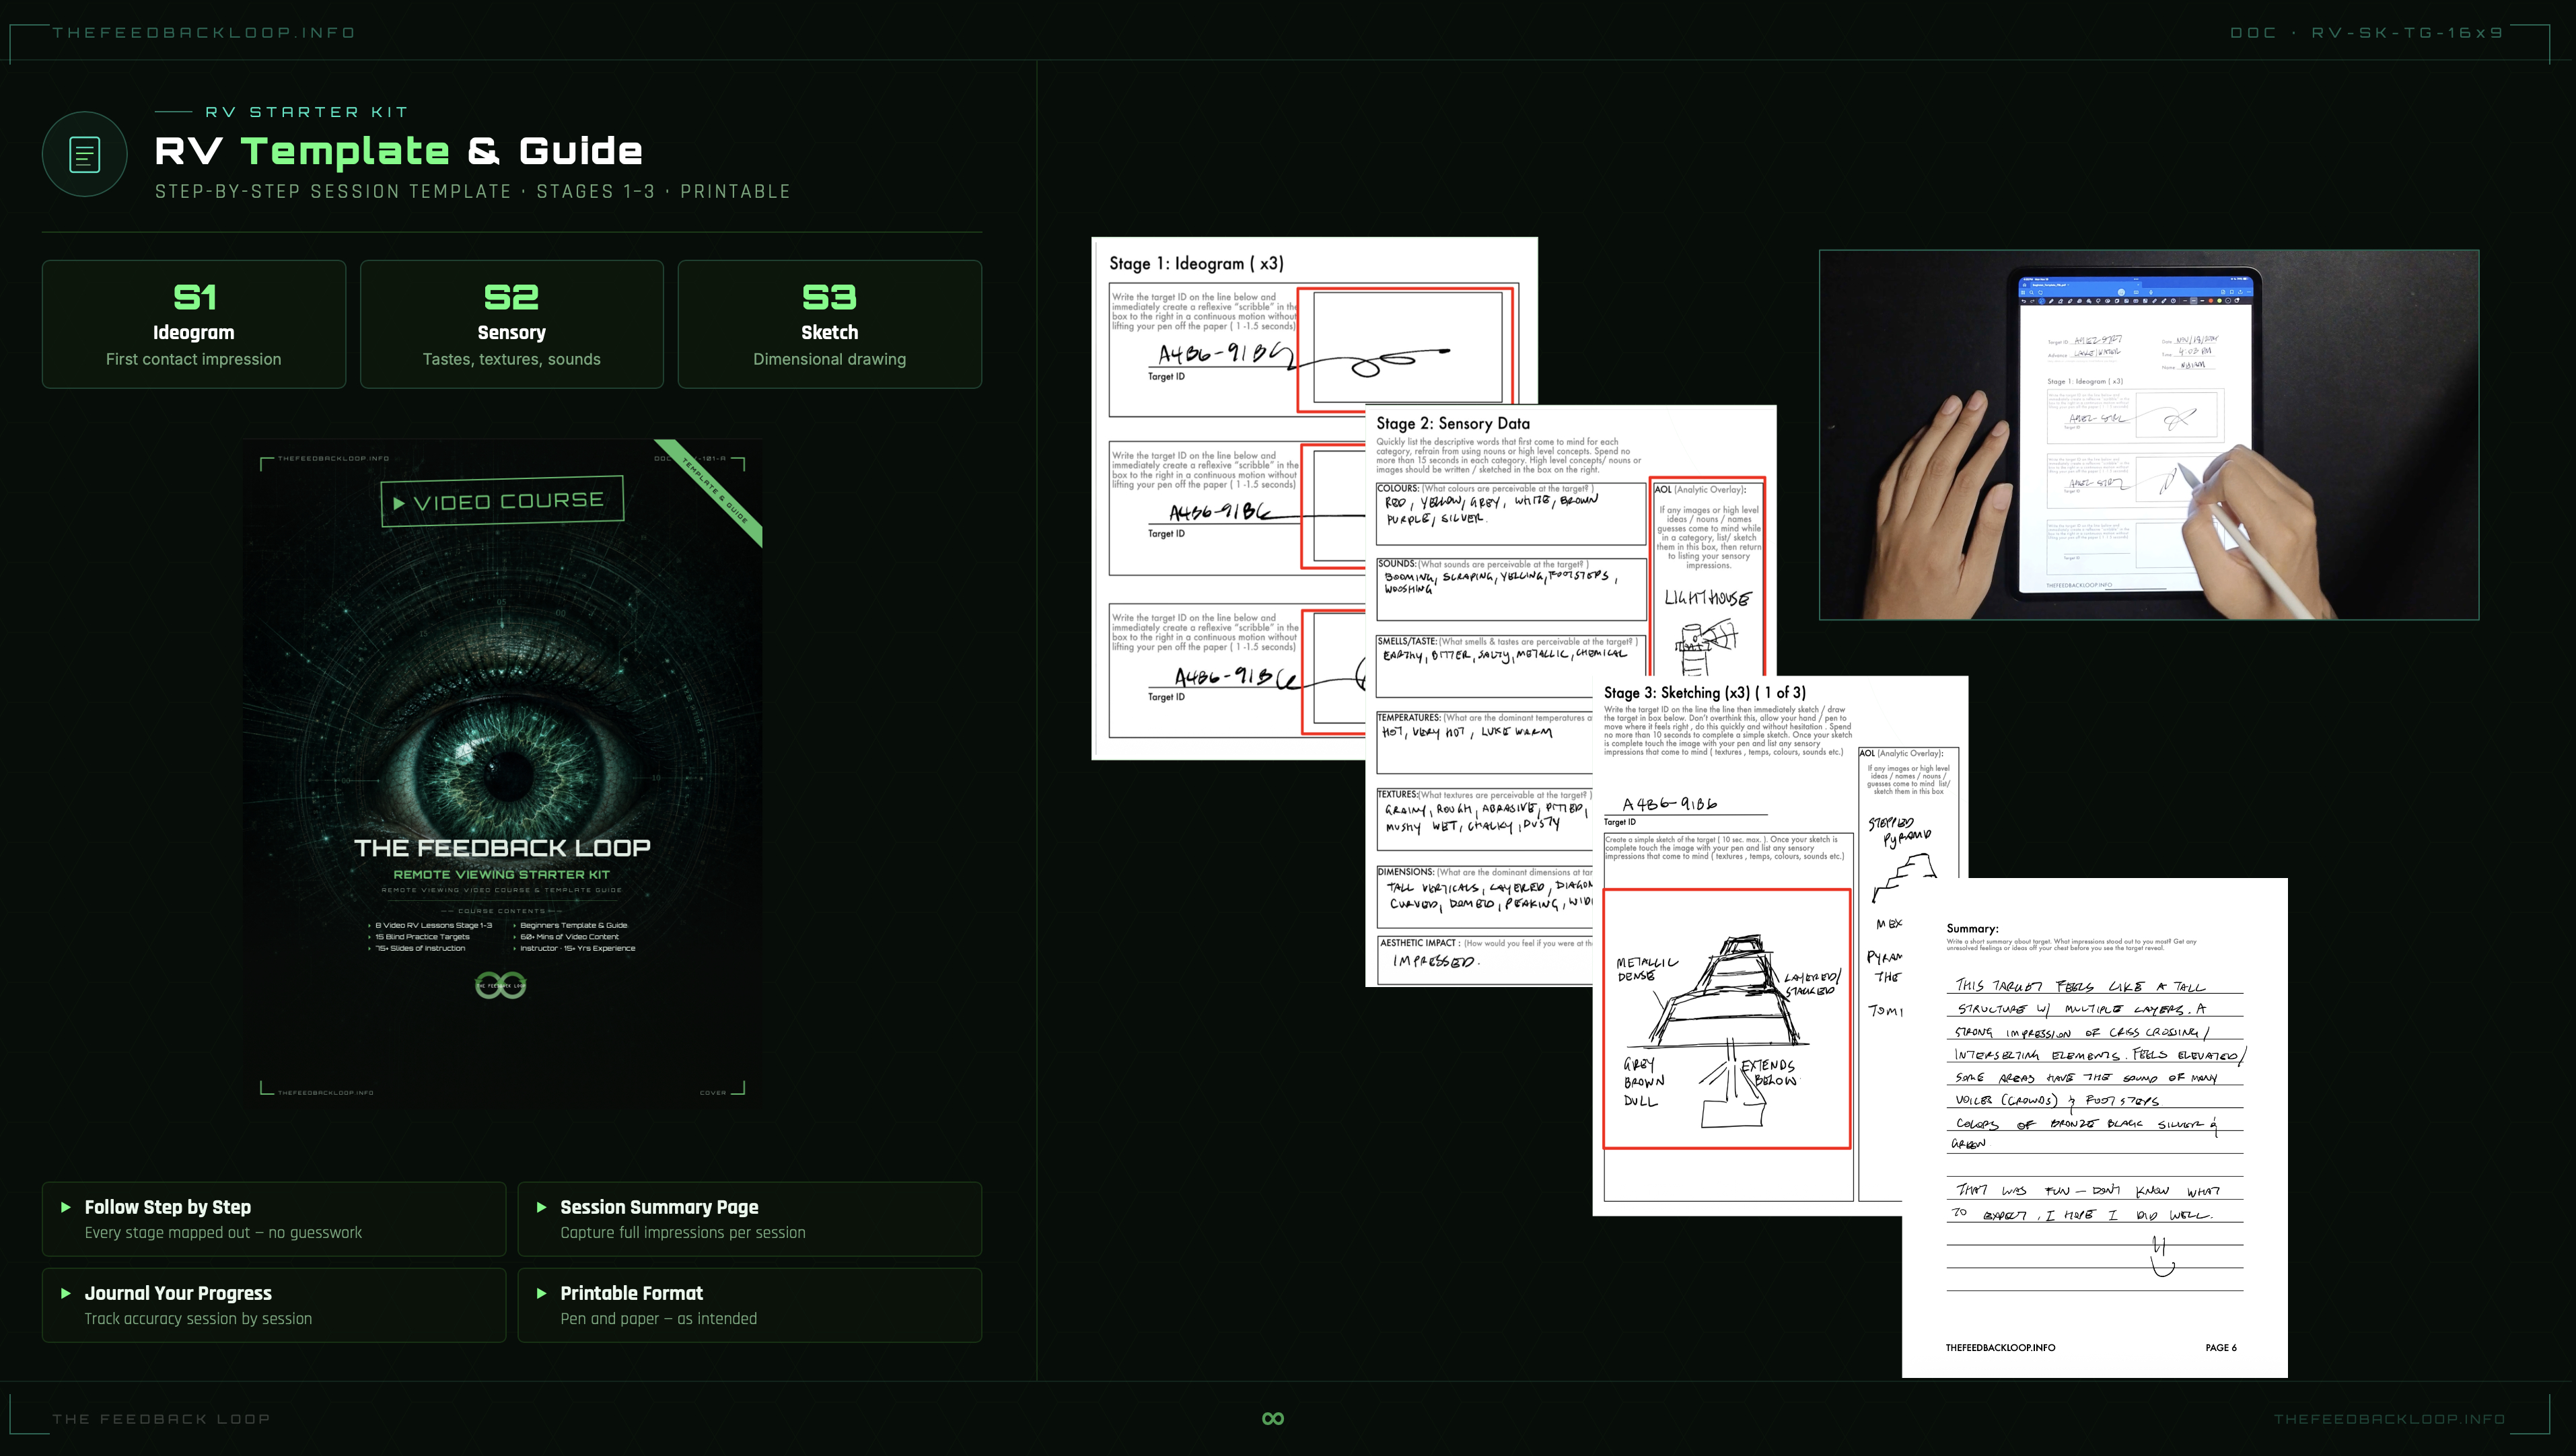The height and width of the screenshot is (1456, 2576).
Task: Open the Follow Step by Step feature card
Action: pos(274,1219)
